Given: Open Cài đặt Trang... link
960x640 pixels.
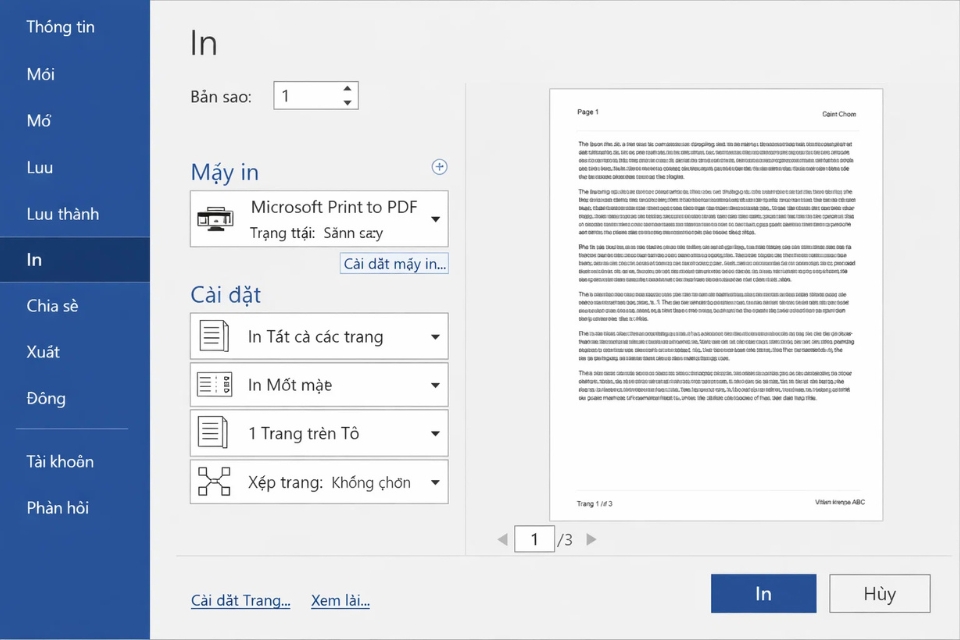Looking at the screenshot, I should coord(240,600).
